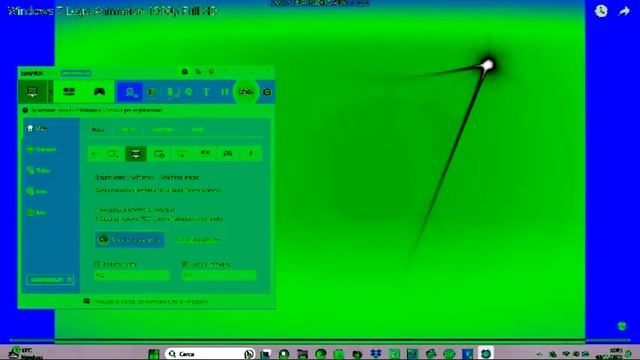Open Dropbox icon in taskbar
This screenshot has width=640, height=360.
point(376,354)
